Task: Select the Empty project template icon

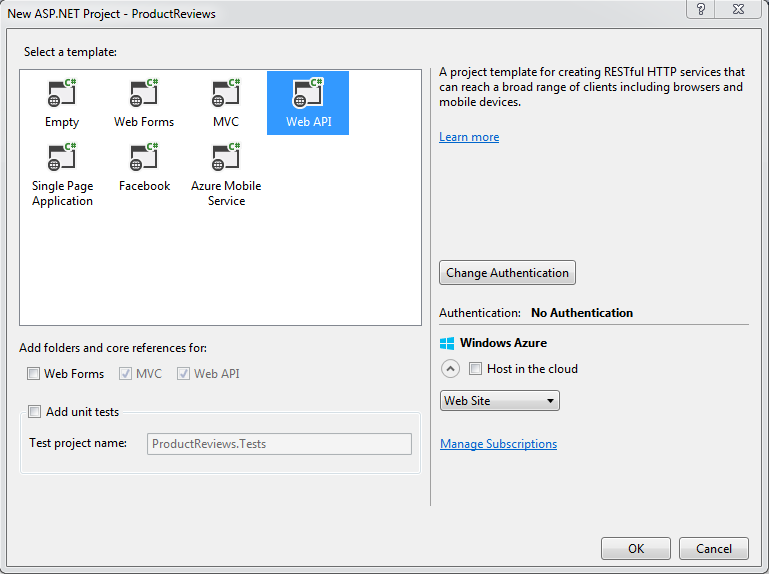Action: point(62,93)
